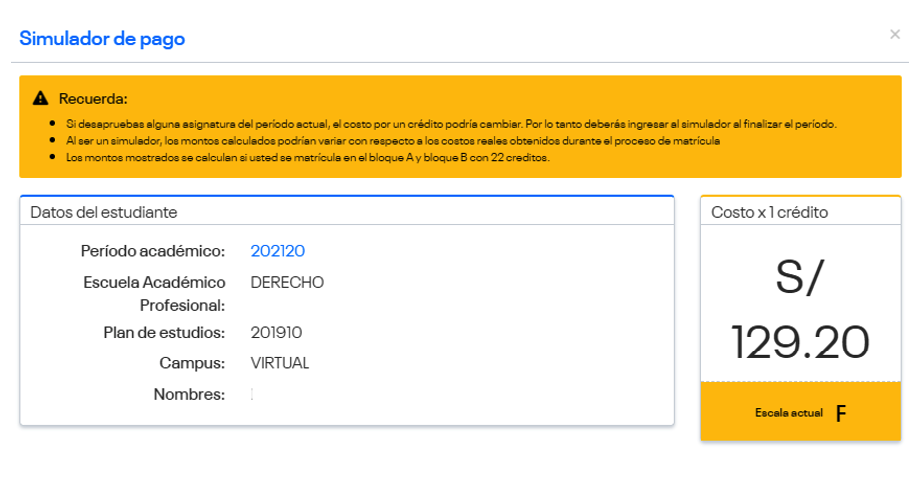
Task: Click the Campus label
Action: (x=192, y=363)
